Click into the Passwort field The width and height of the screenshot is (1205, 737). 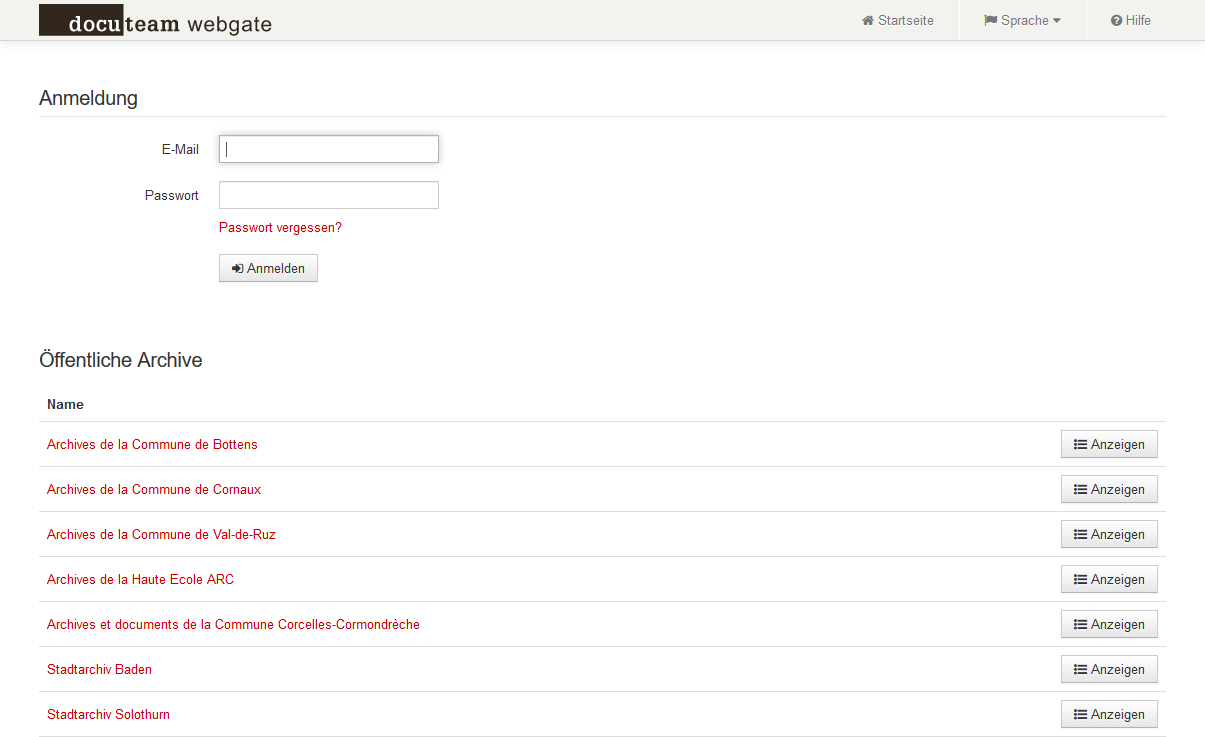click(x=329, y=195)
